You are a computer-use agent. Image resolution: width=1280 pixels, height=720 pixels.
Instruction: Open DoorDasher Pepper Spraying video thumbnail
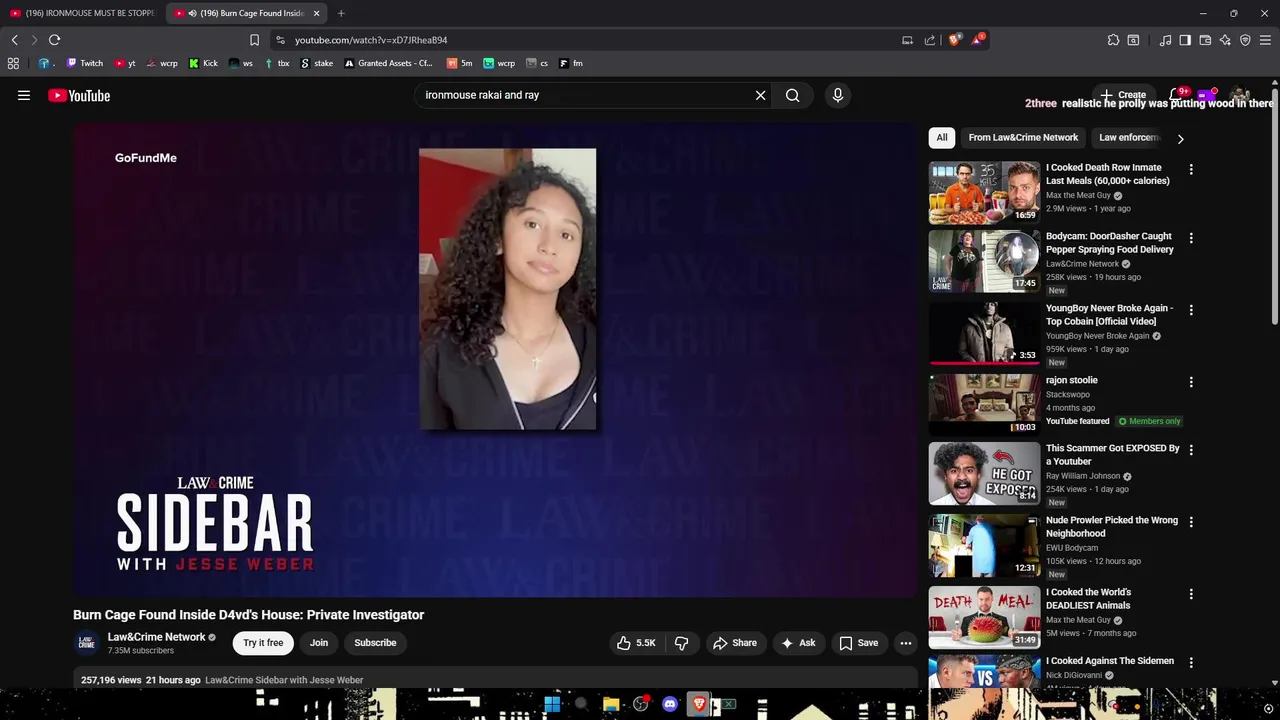984,261
